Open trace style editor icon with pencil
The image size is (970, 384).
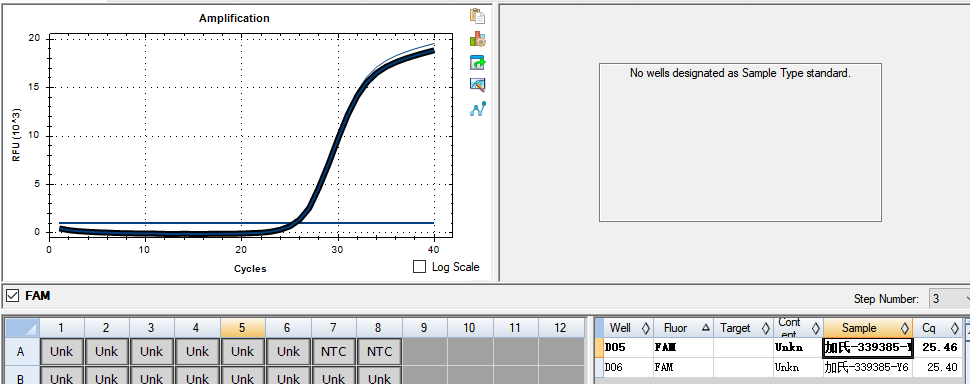[x=477, y=85]
